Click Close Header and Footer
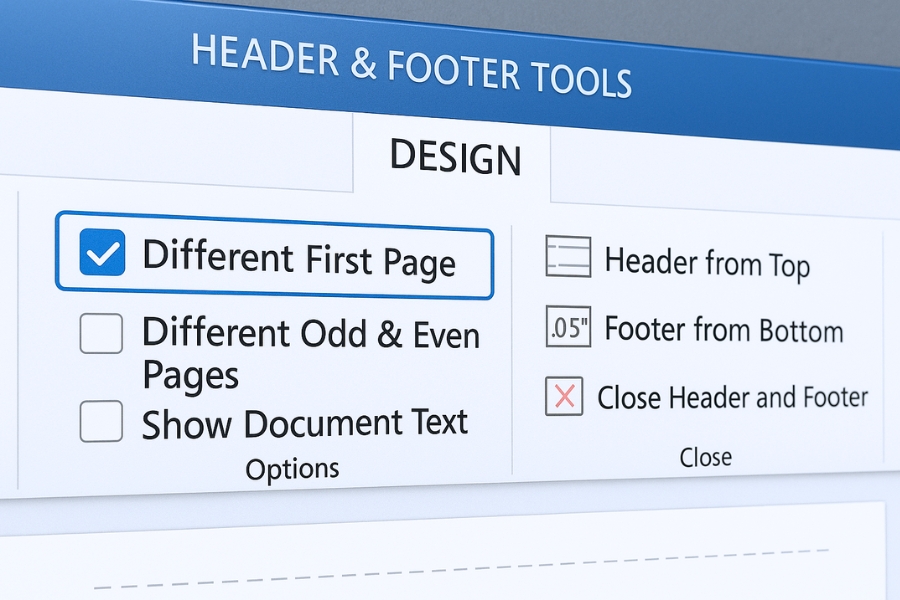 (732, 396)
